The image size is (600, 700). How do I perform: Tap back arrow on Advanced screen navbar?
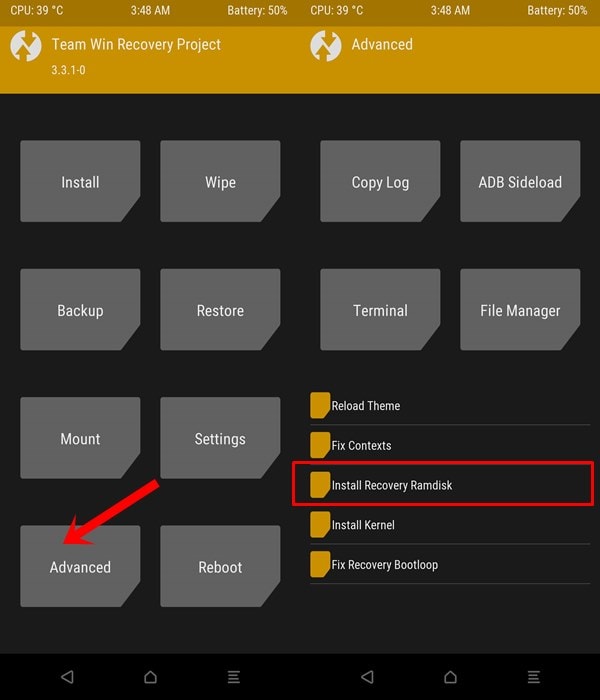367,677
